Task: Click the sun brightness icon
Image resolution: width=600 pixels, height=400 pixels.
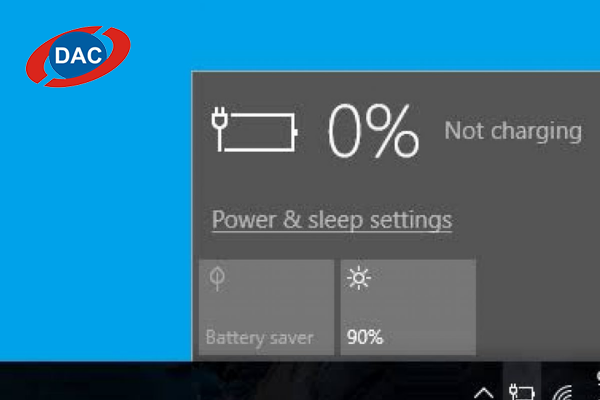Action: (x=359, y=278)
